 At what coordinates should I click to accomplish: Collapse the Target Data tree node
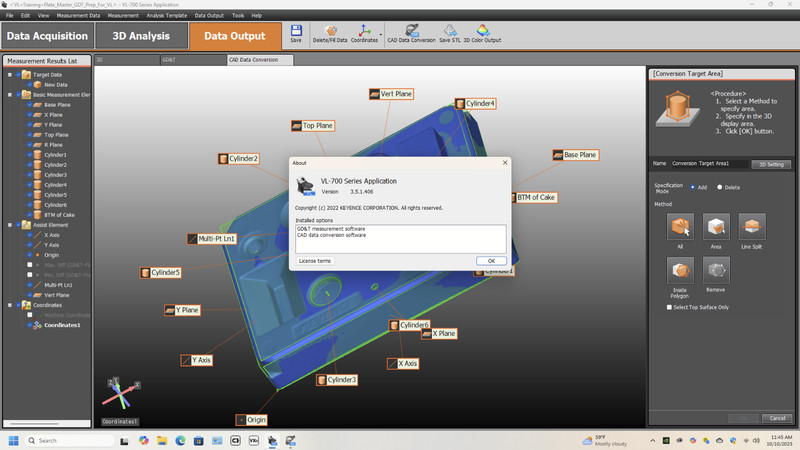10,74
